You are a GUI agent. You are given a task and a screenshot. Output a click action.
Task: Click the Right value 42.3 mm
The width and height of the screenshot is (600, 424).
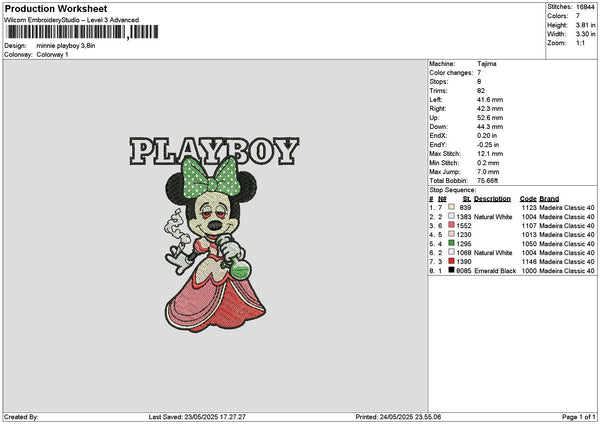click(490, 109)
